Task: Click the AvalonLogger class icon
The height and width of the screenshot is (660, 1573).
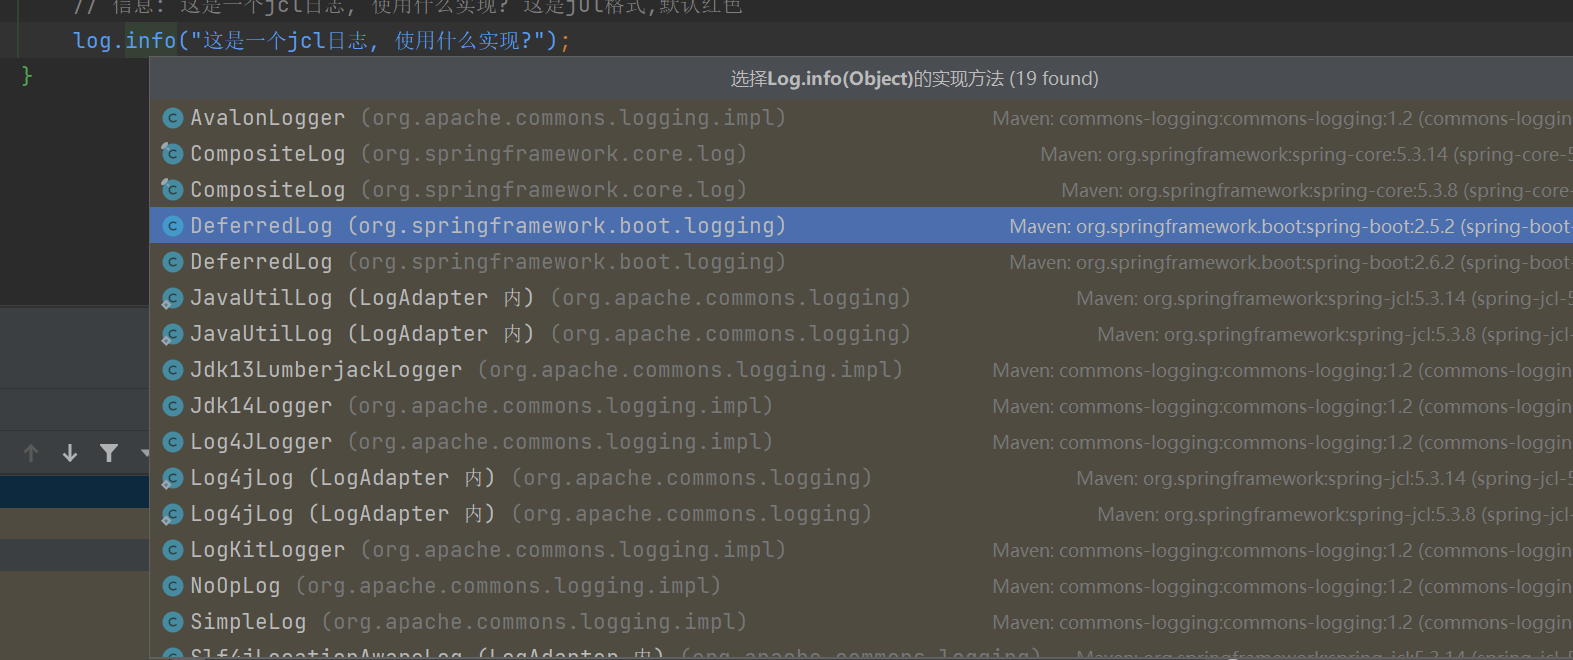Action: click(173, 118)
